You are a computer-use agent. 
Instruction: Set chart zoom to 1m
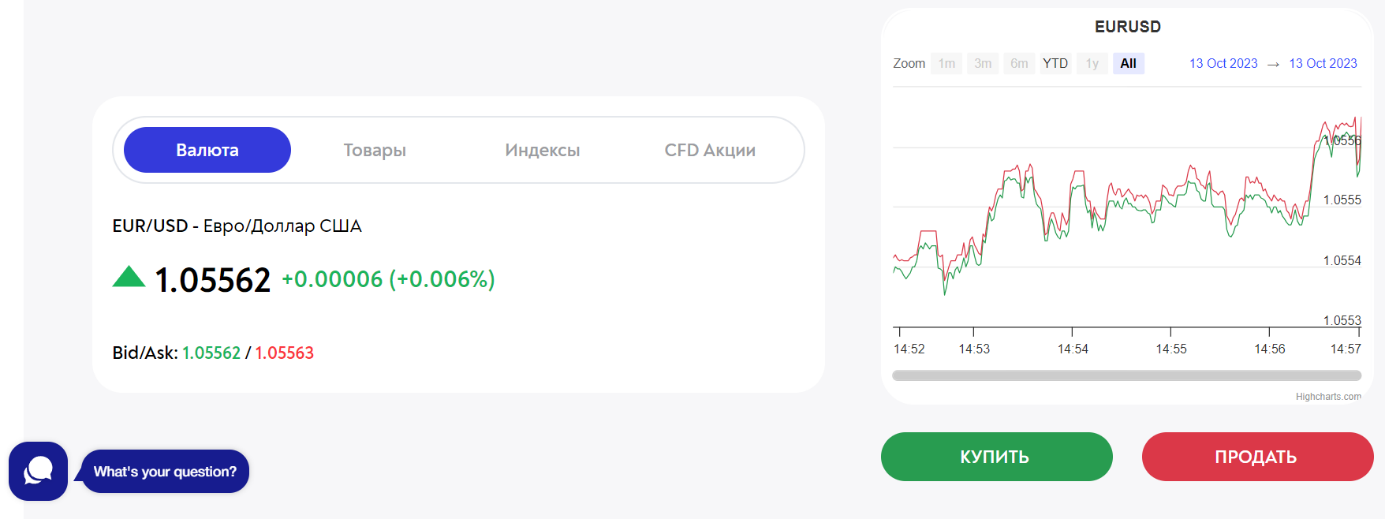pyautogui.click(x=946, y=64)
